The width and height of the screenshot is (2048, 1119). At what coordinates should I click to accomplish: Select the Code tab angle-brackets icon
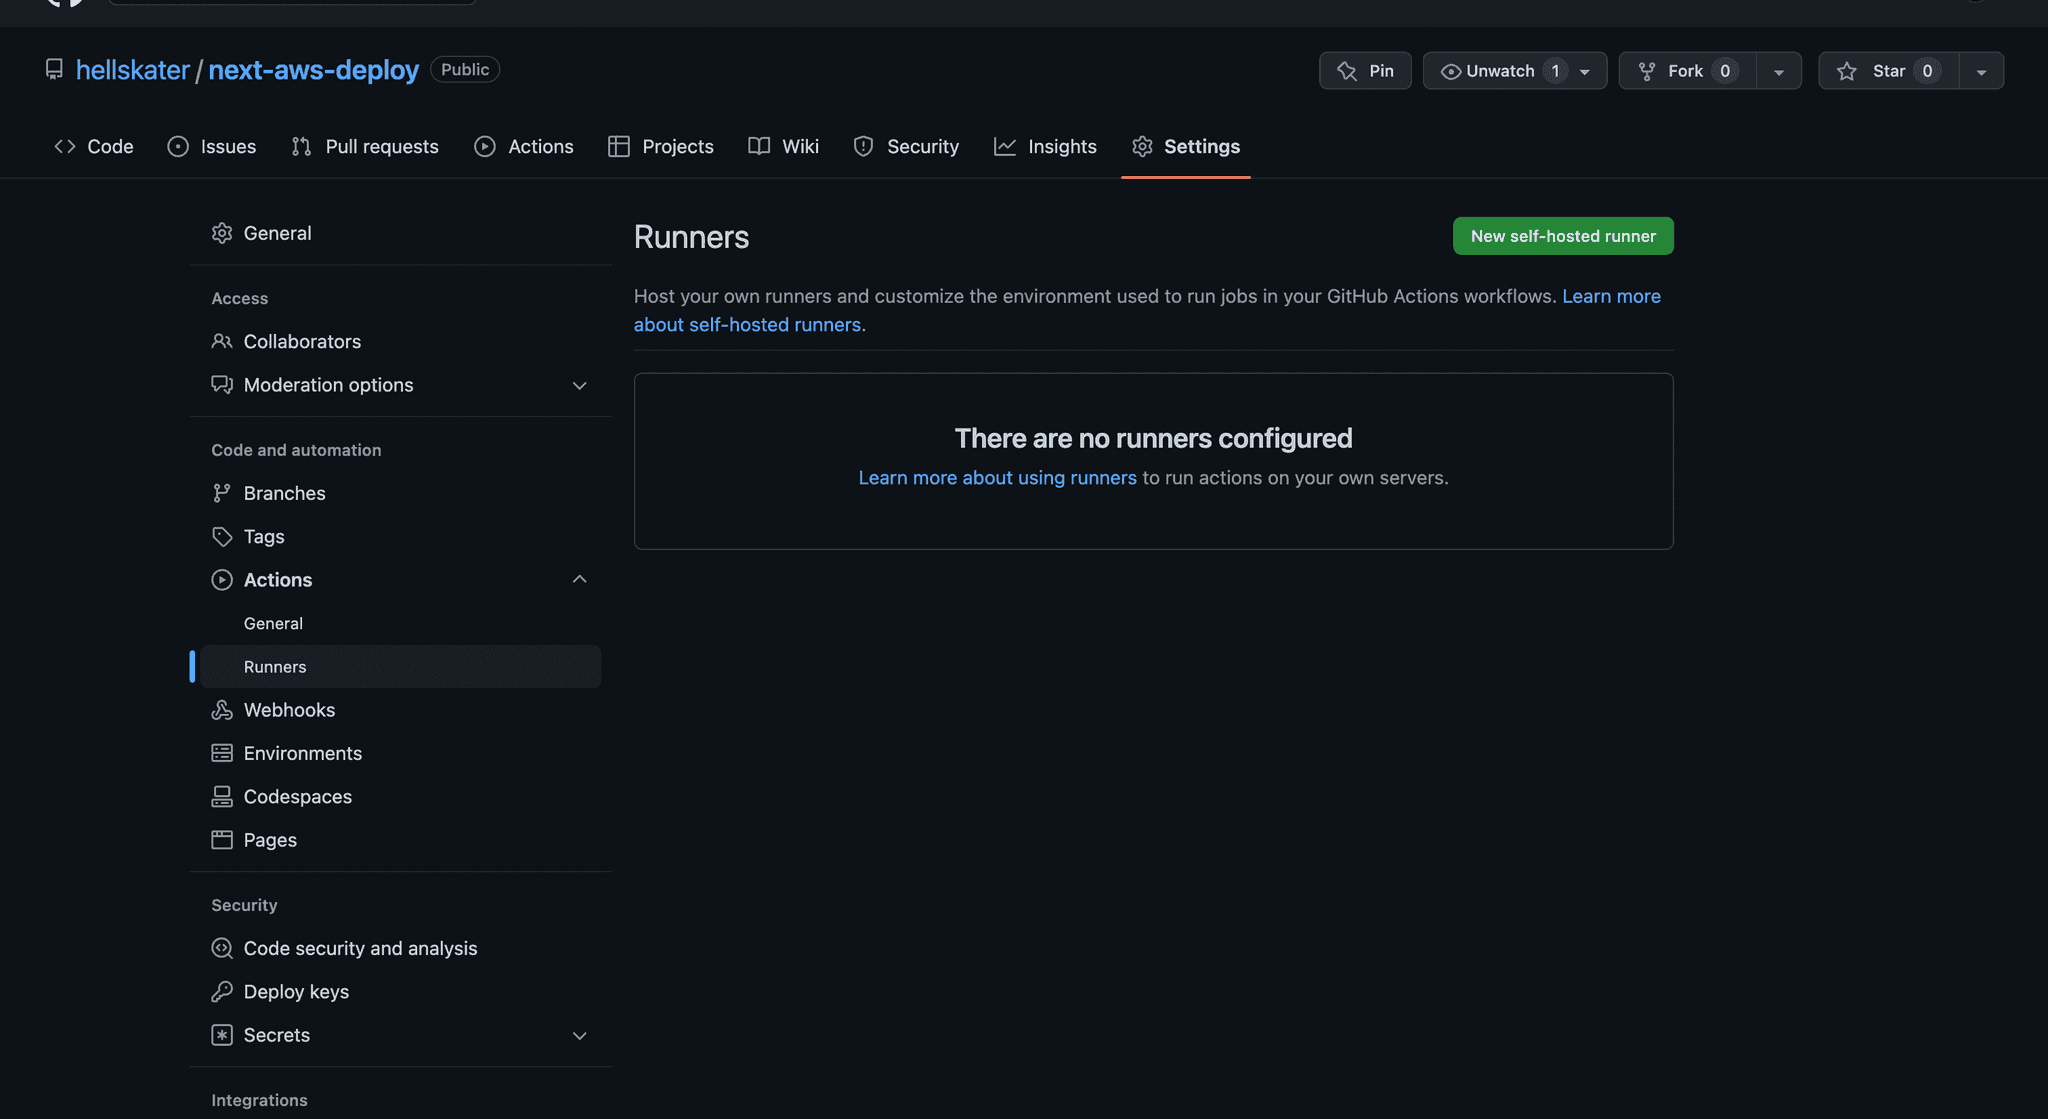64,146
